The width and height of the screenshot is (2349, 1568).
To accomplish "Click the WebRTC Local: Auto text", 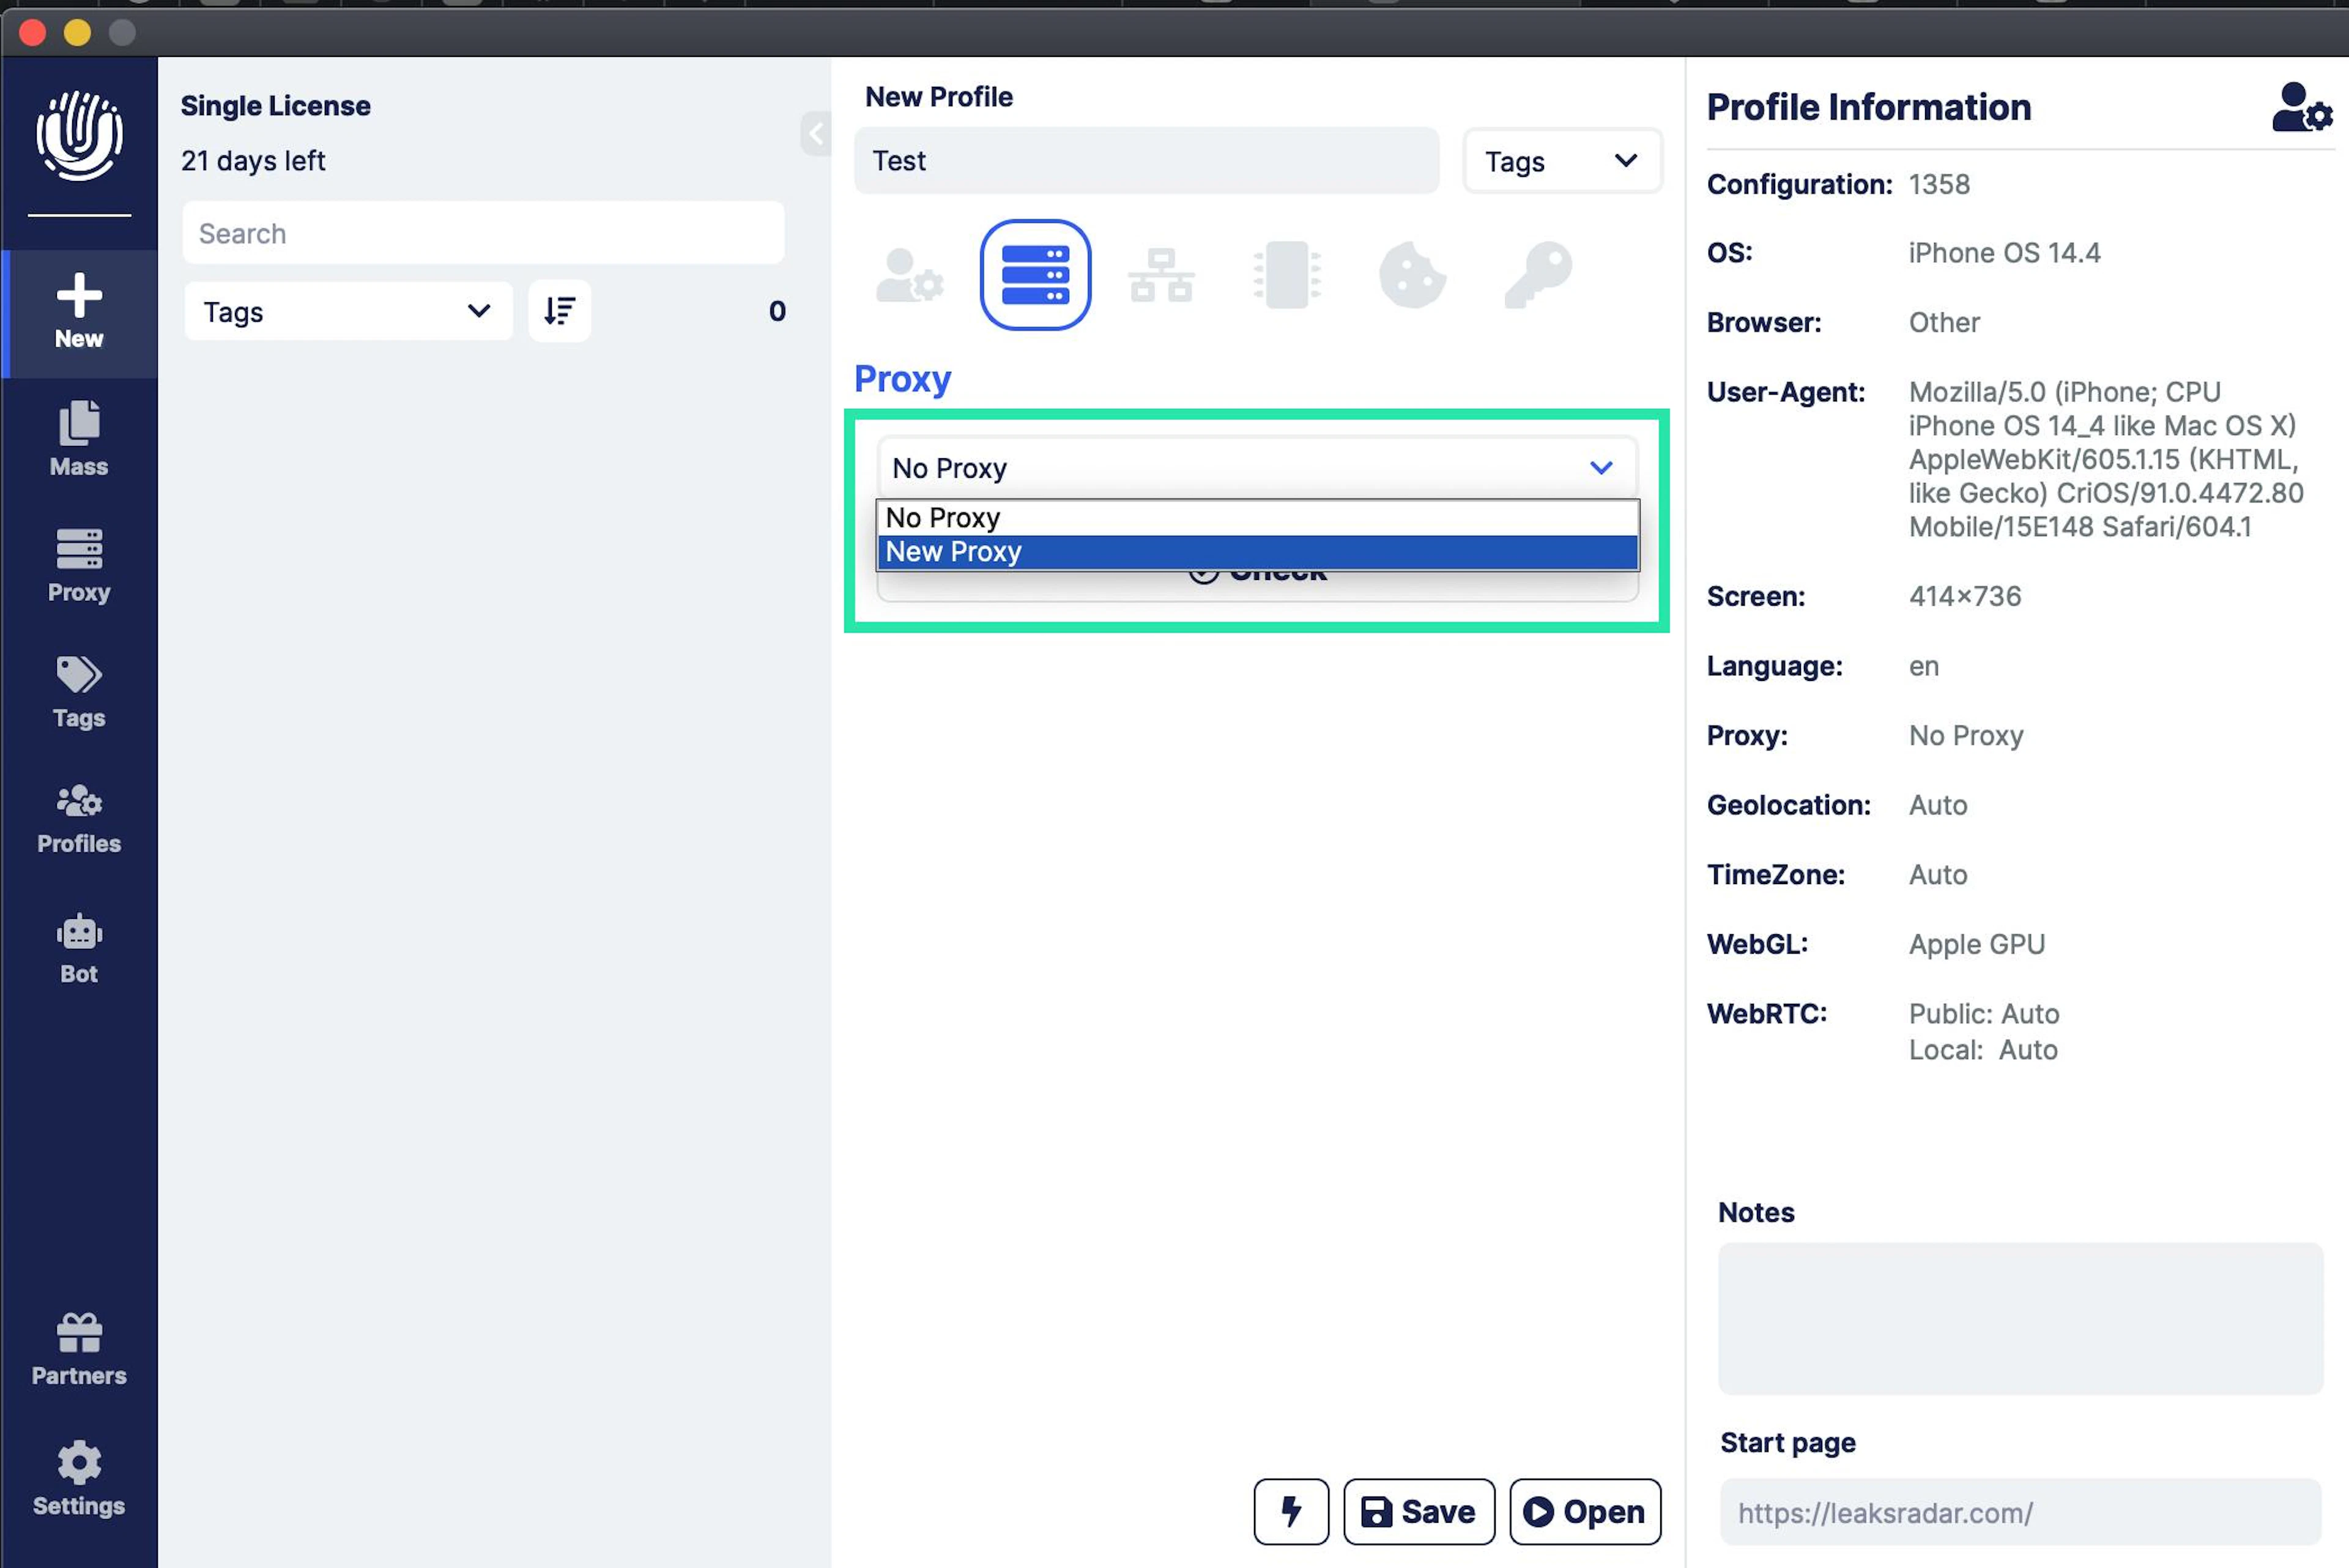I will [x=1983, y=1050].
